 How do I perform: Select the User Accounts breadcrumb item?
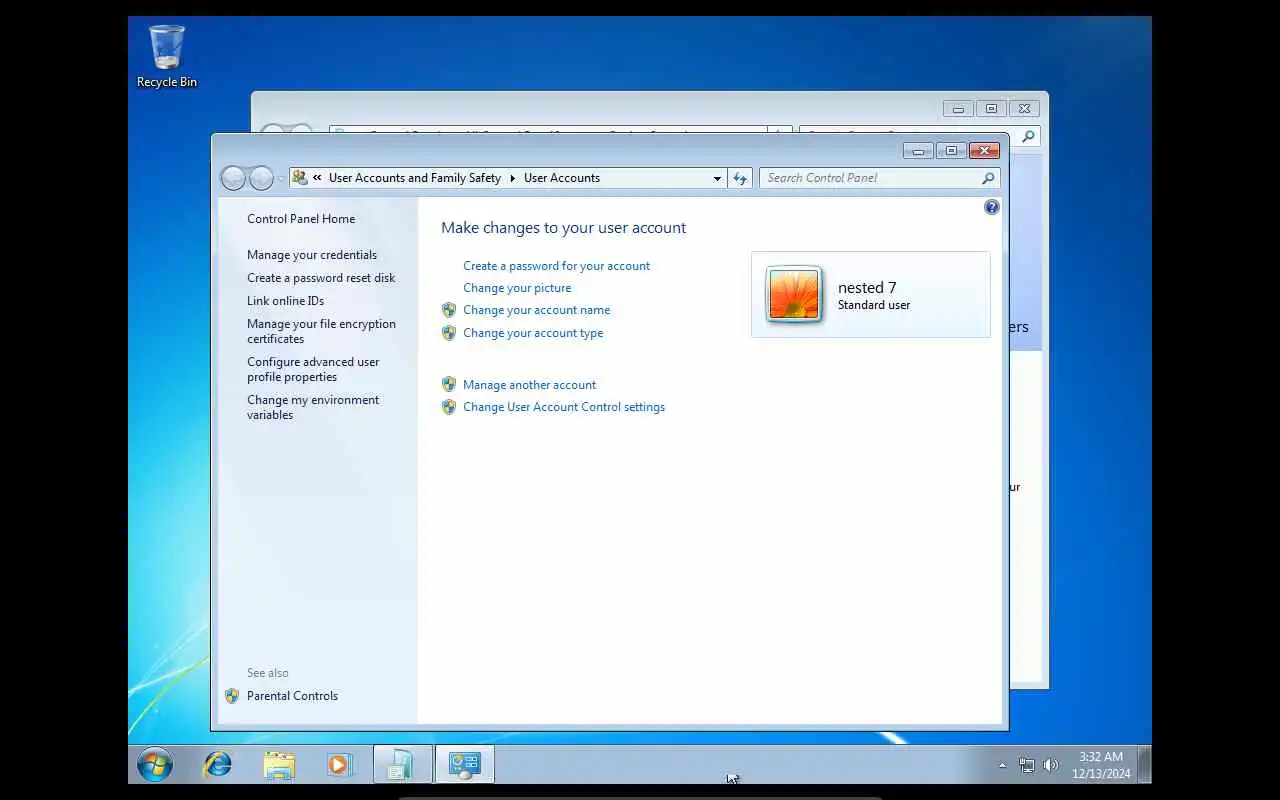tap(562, 178)
